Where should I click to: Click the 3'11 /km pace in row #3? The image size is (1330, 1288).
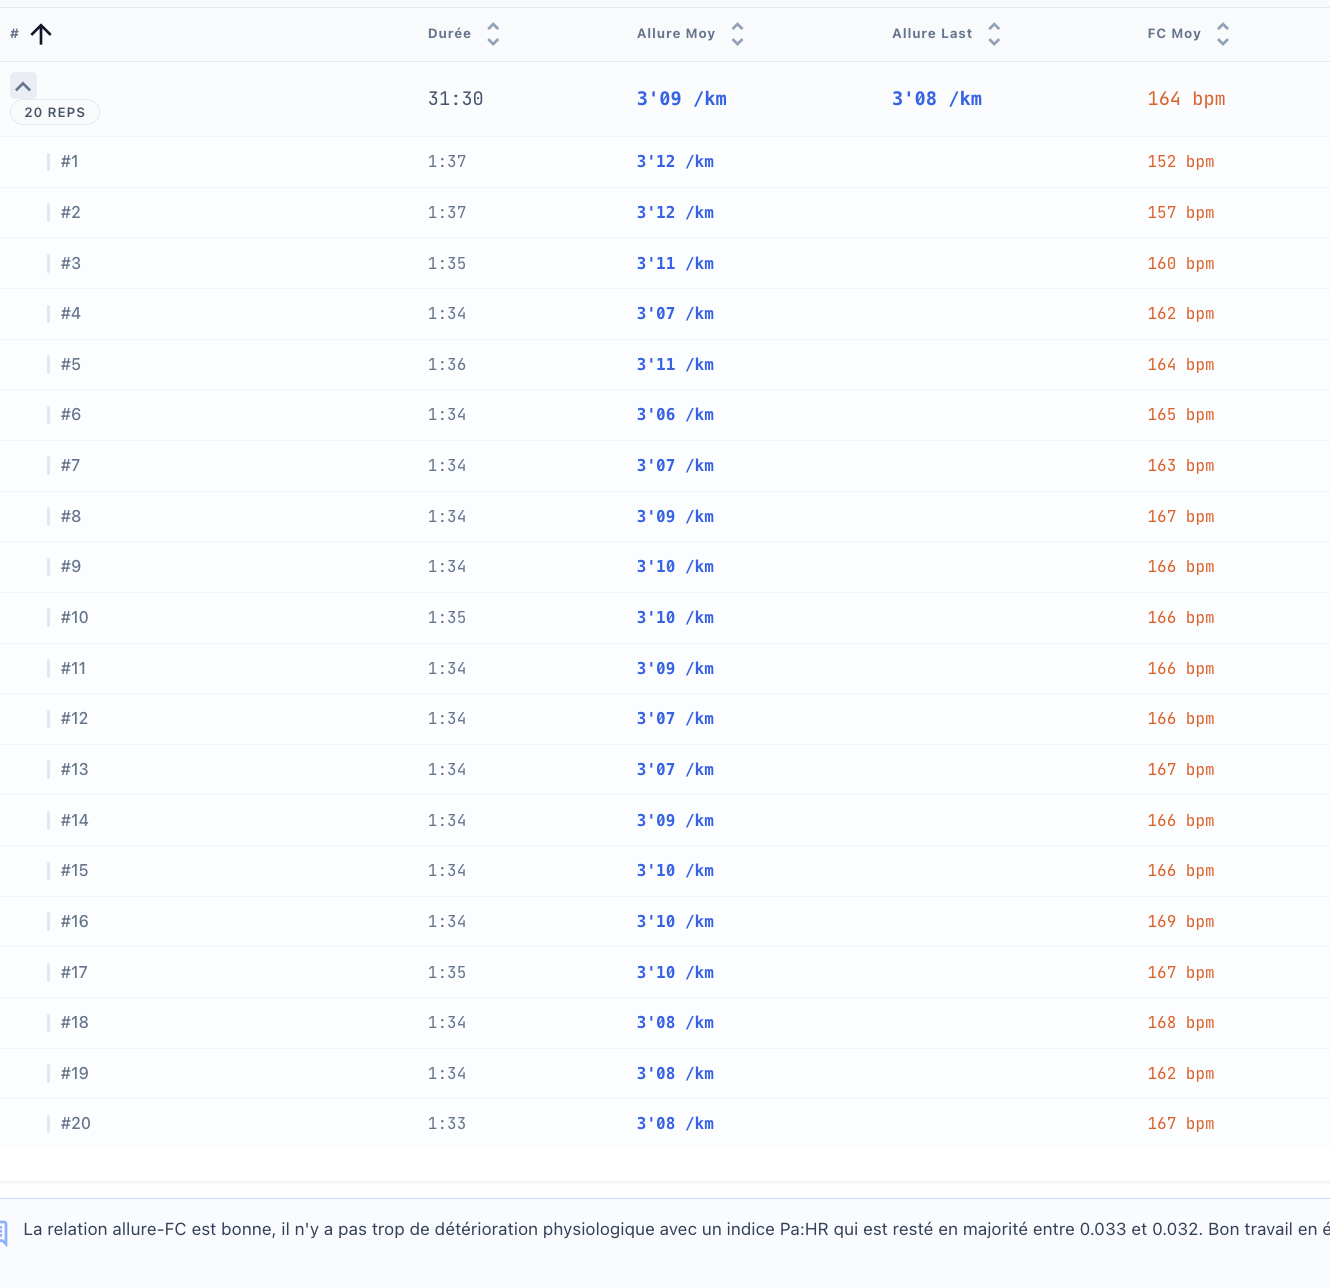pyautogui.click(x=675, y=264)
